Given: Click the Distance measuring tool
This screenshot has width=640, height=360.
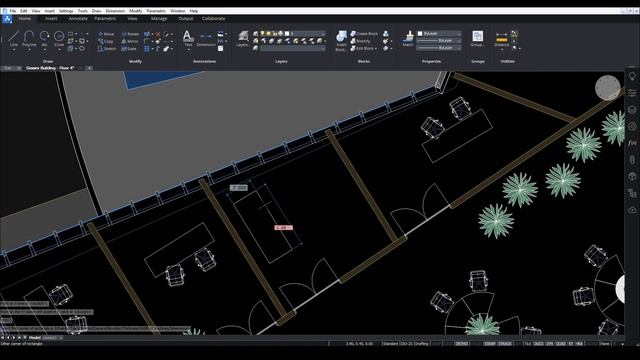Looking at the screenshot, I should (502, 39).
